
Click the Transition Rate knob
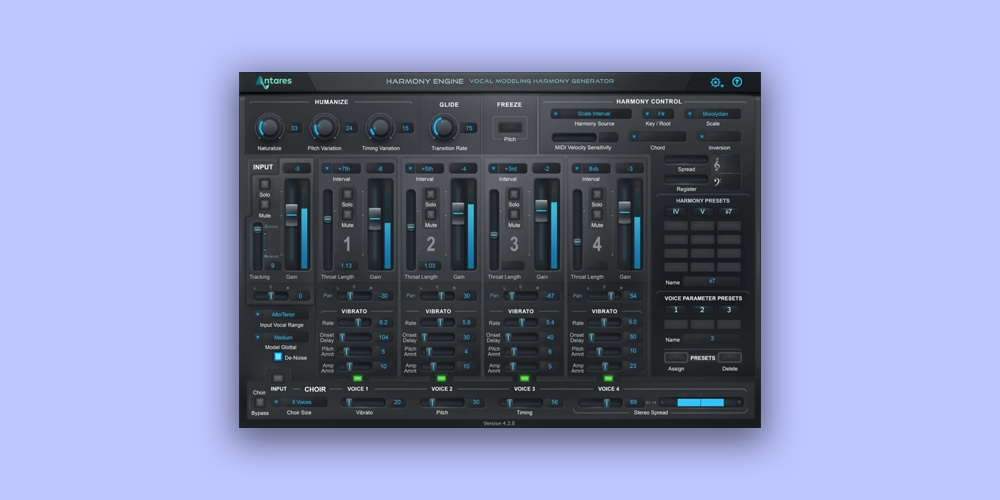444,127
